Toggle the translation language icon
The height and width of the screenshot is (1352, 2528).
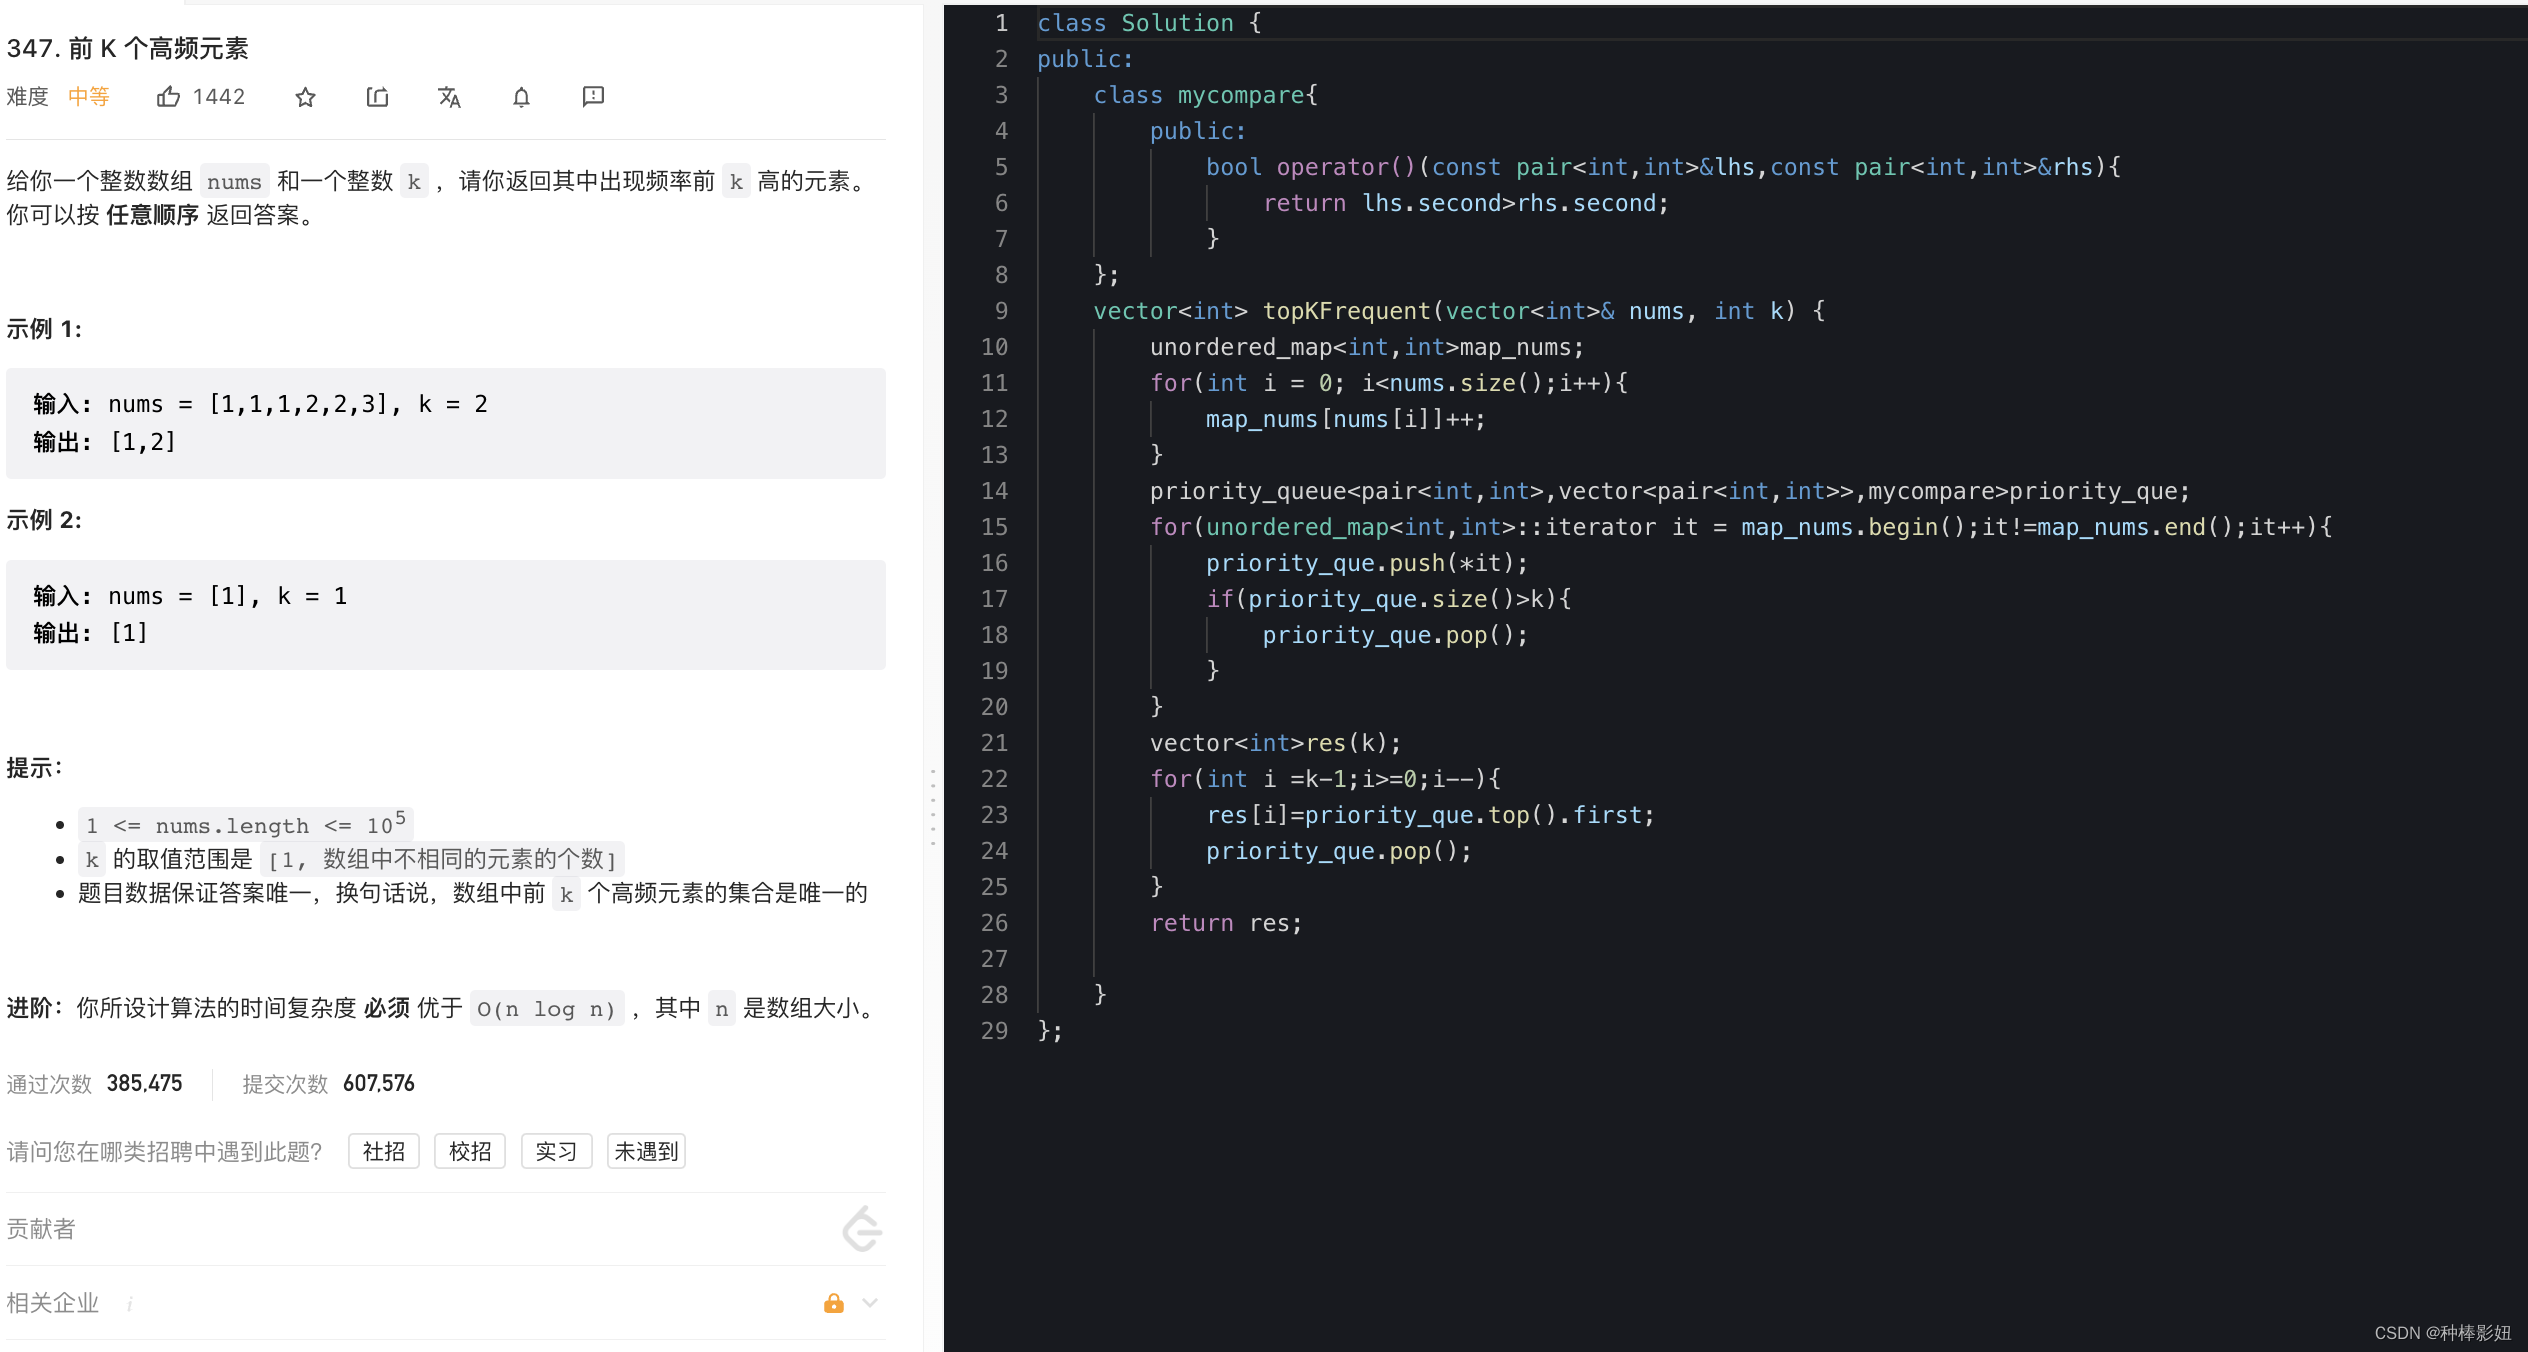click(449, 97)
